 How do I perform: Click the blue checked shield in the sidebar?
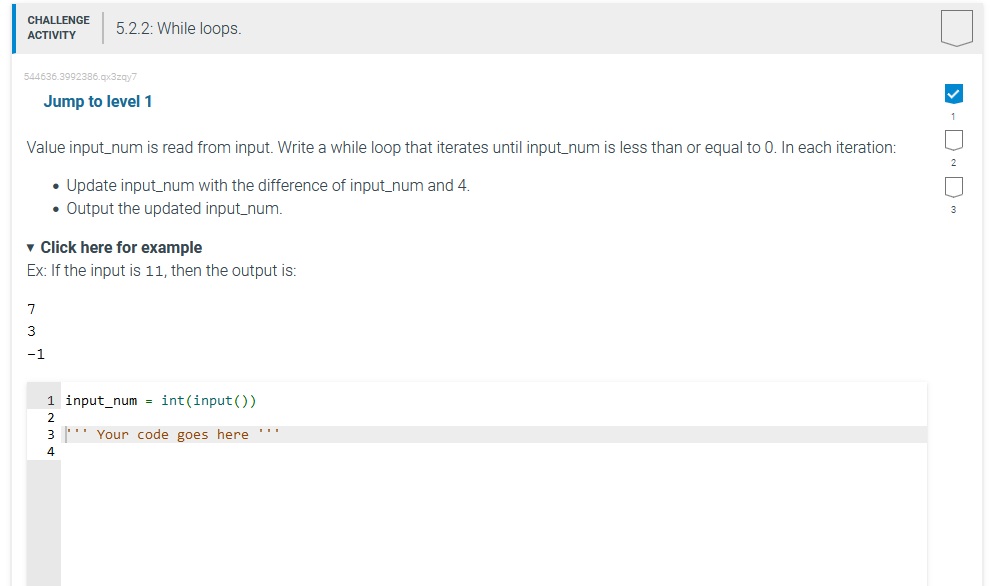953,92
